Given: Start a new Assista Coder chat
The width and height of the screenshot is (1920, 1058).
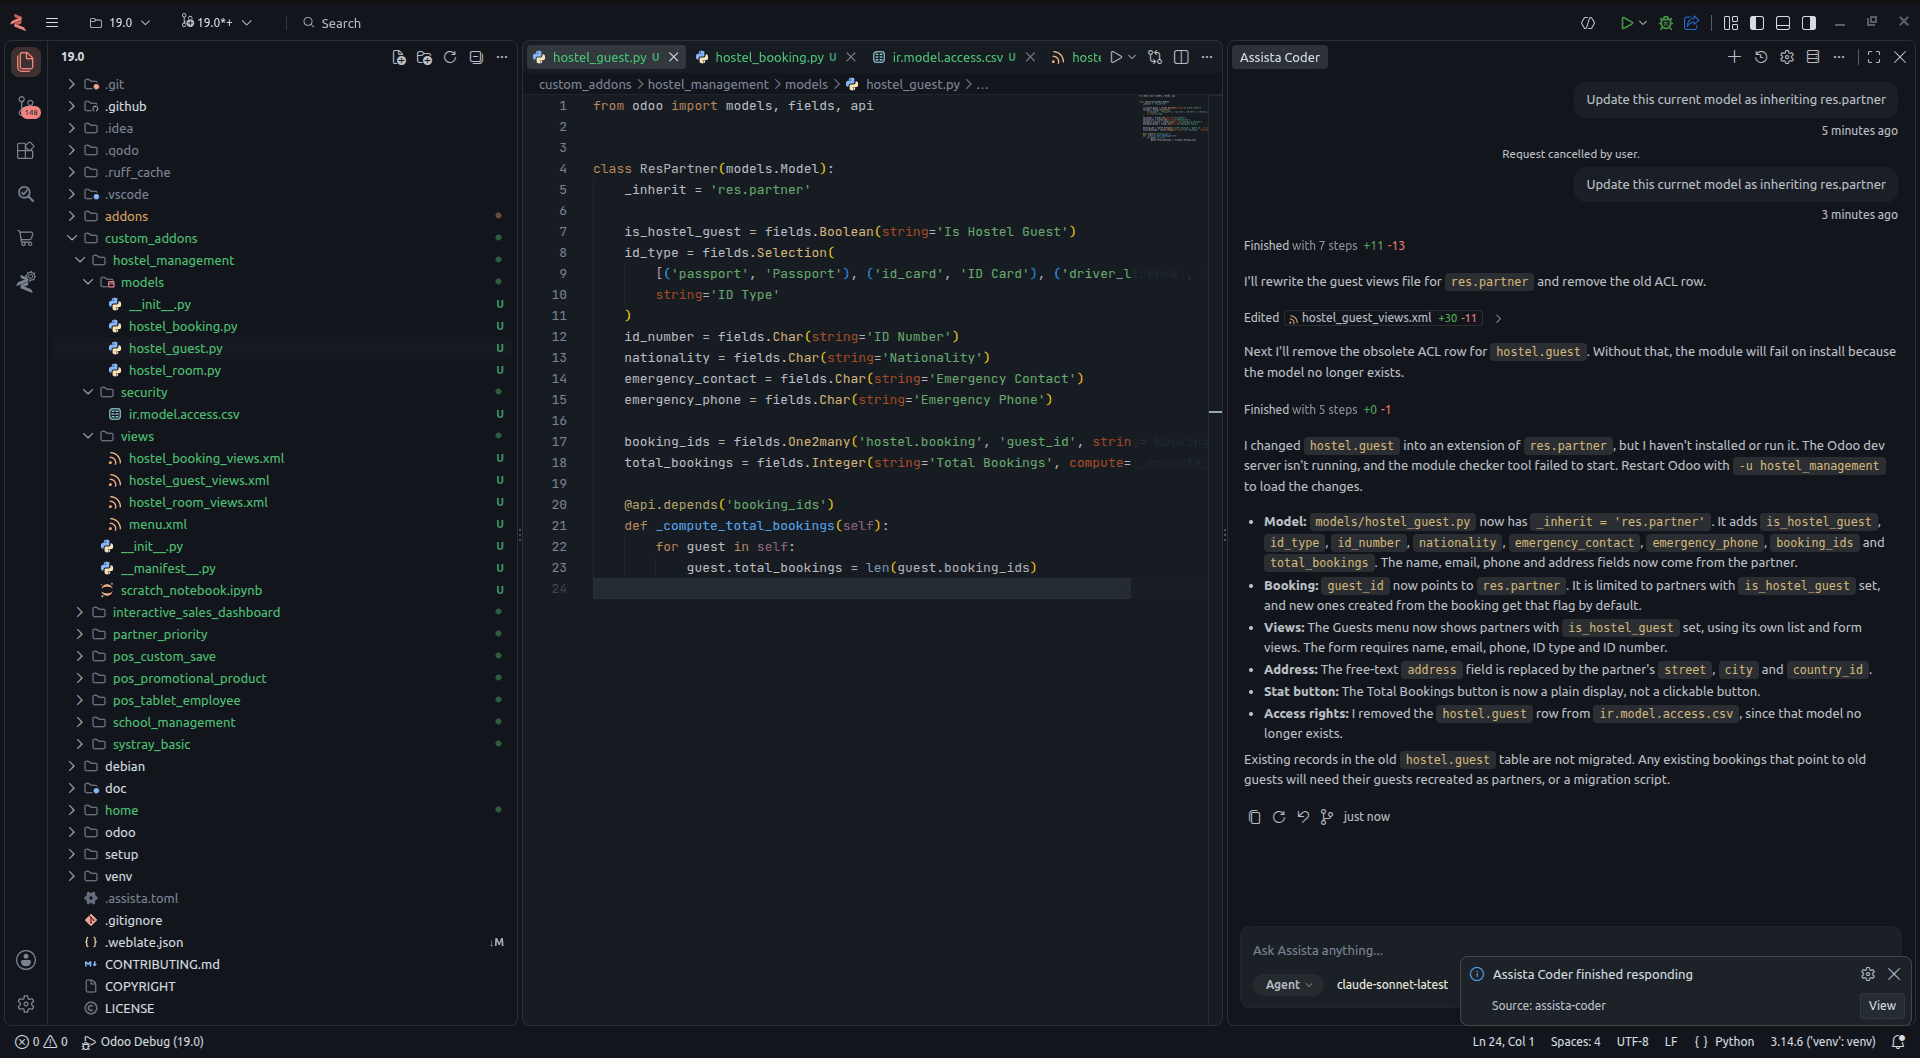Looking at the screenshot, I should (1734, 57).
